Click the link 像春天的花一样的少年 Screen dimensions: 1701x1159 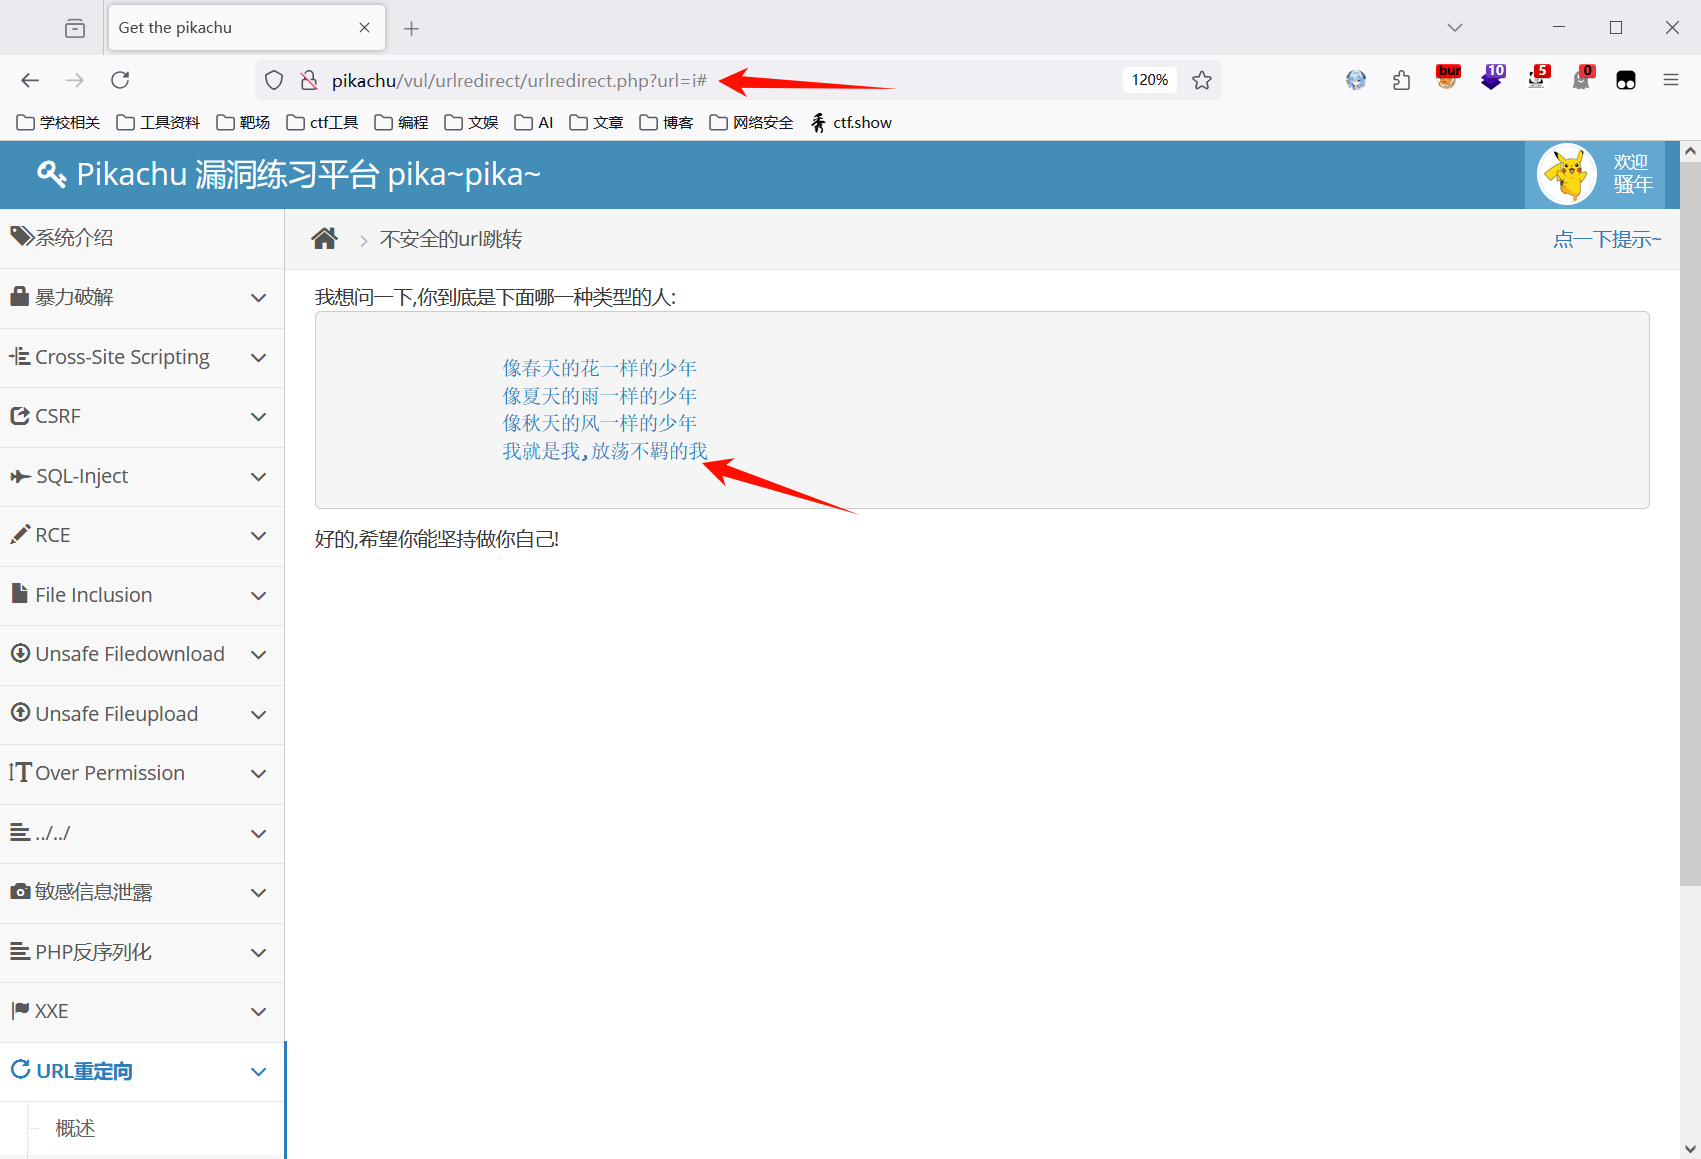pos(600,368)
